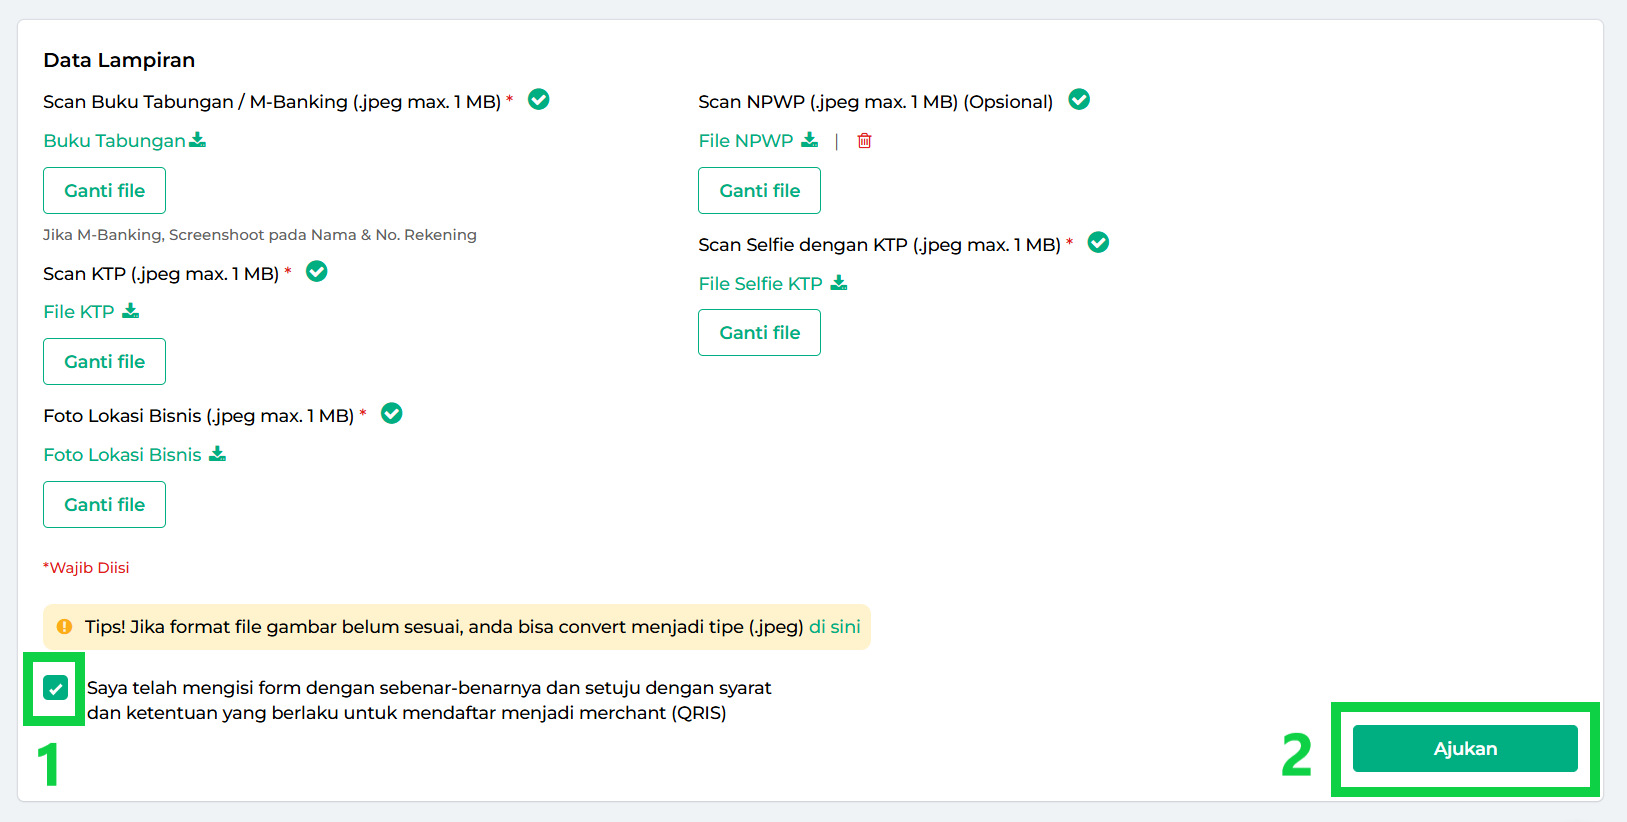The image size is (1627, 822).
Task: Open the Foto Lokasi Bisnis link
Action: click(122, 455)
